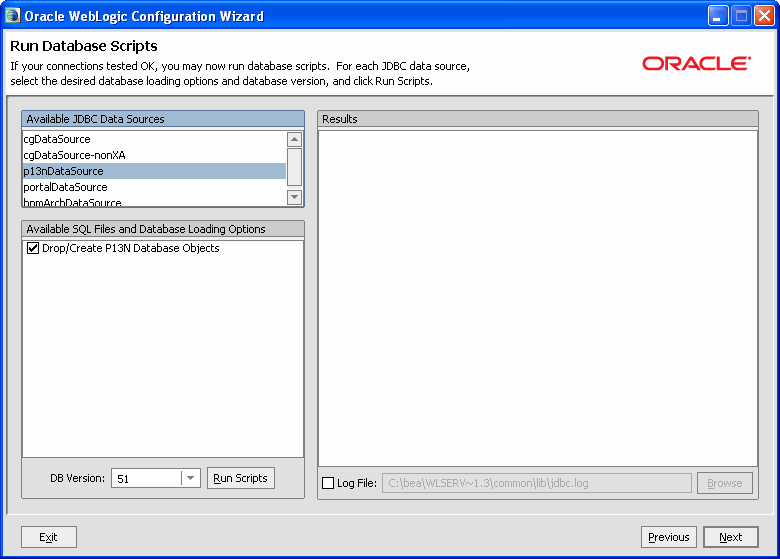Viewport: 780px width, 559px height.
Task: Close the Configuration Wizard window
Action: pyautogui.click(x=764, y=16)
